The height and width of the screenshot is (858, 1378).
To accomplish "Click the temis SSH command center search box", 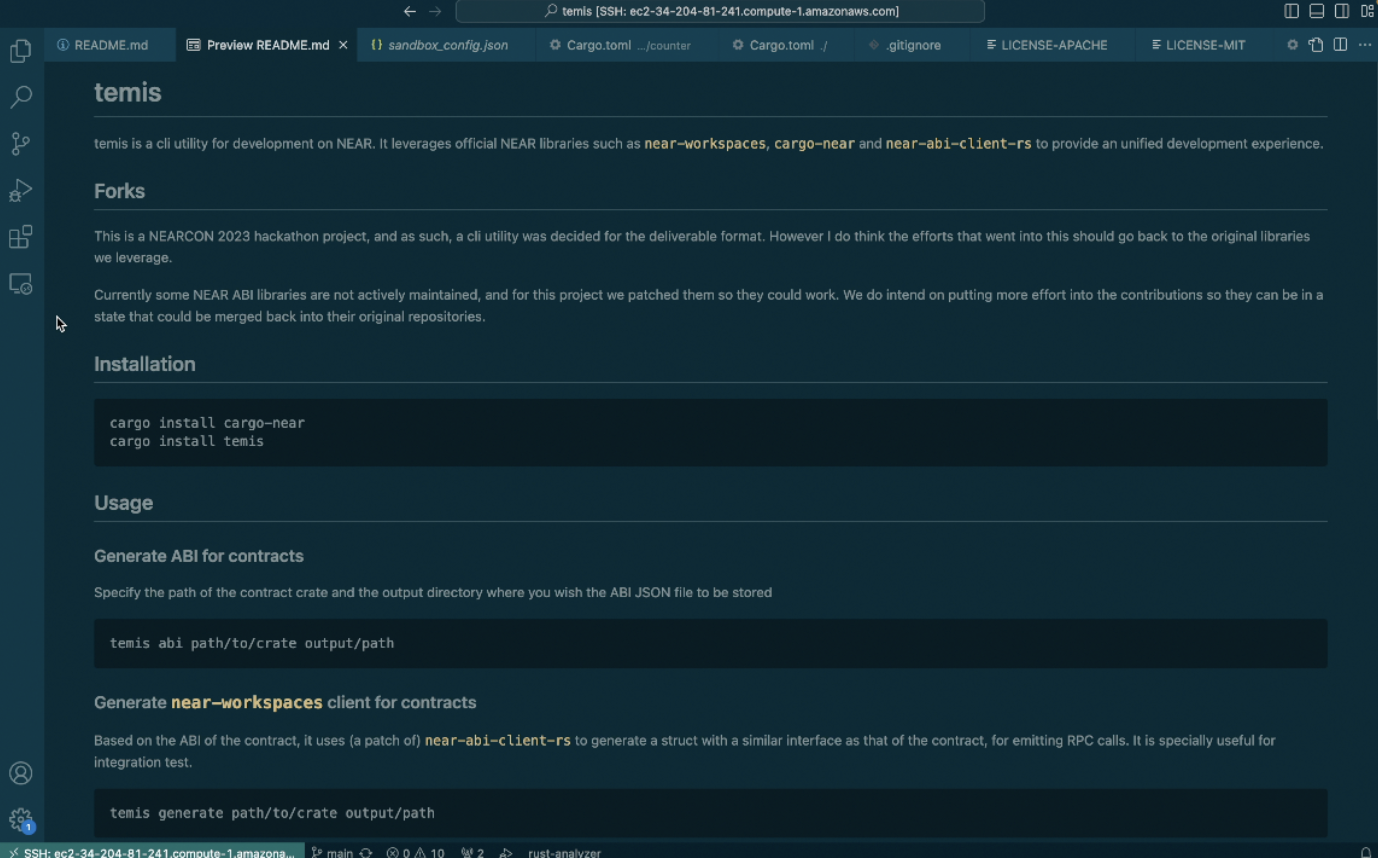I will (720, 11).
